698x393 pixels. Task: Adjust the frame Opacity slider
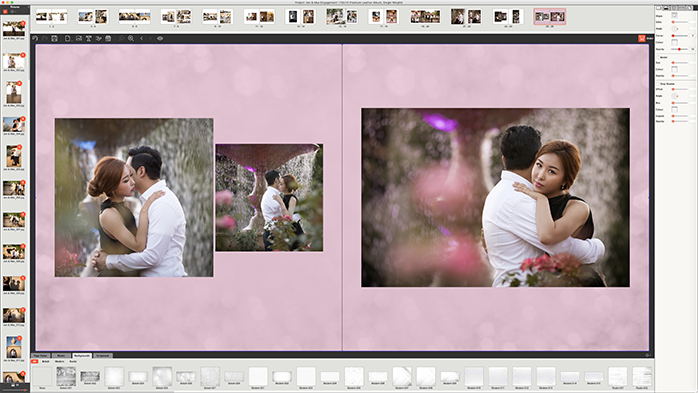tap(679, 49)
